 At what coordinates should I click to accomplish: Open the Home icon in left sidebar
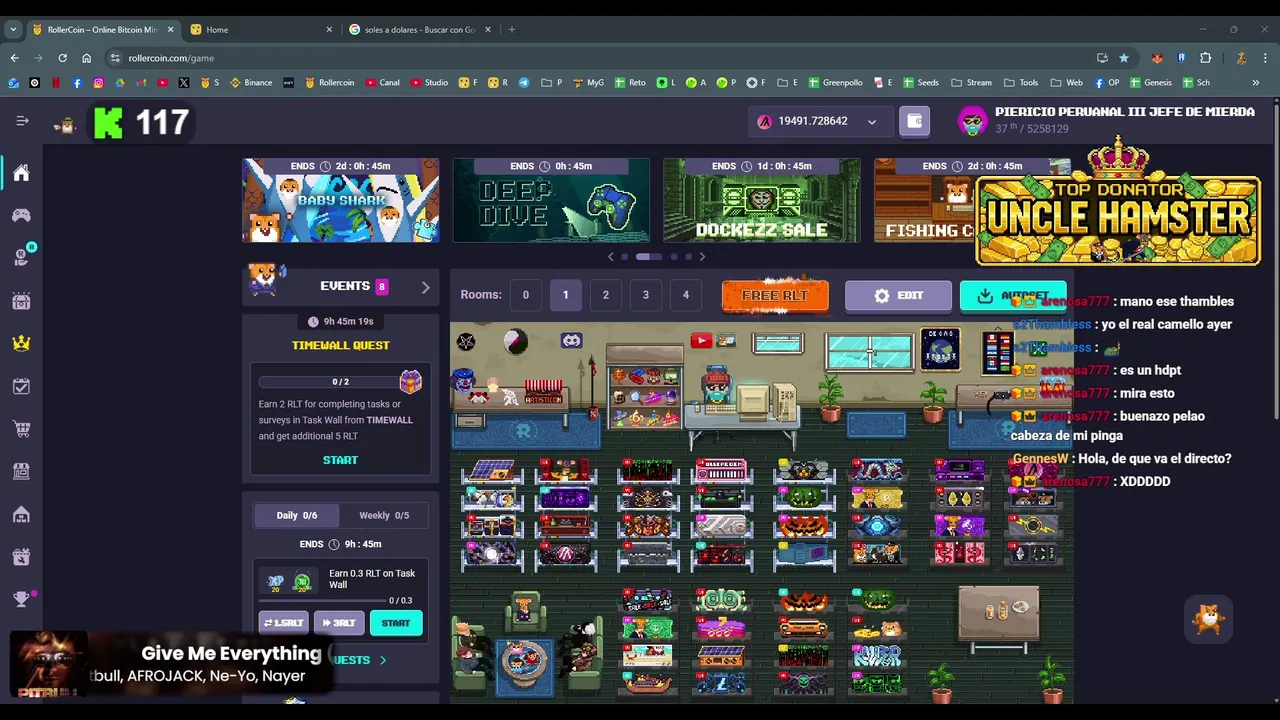pyautogui.click(x=21, y=173)
